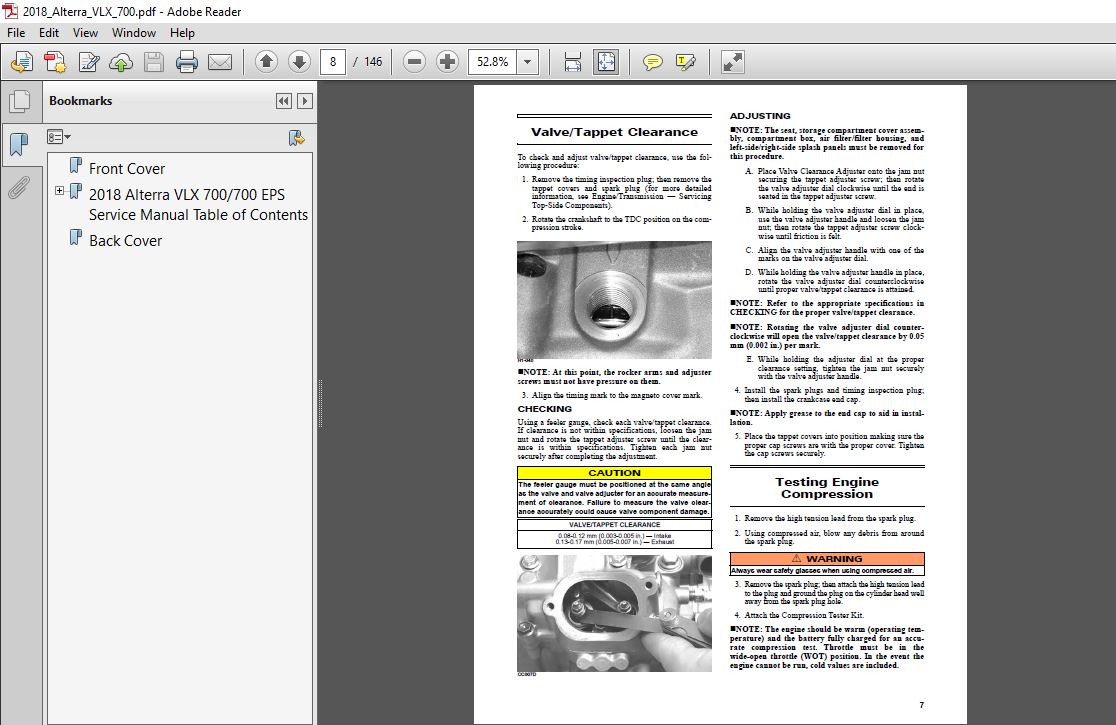
Task: Go to next page with down arrow
Action: coord(299,62)
